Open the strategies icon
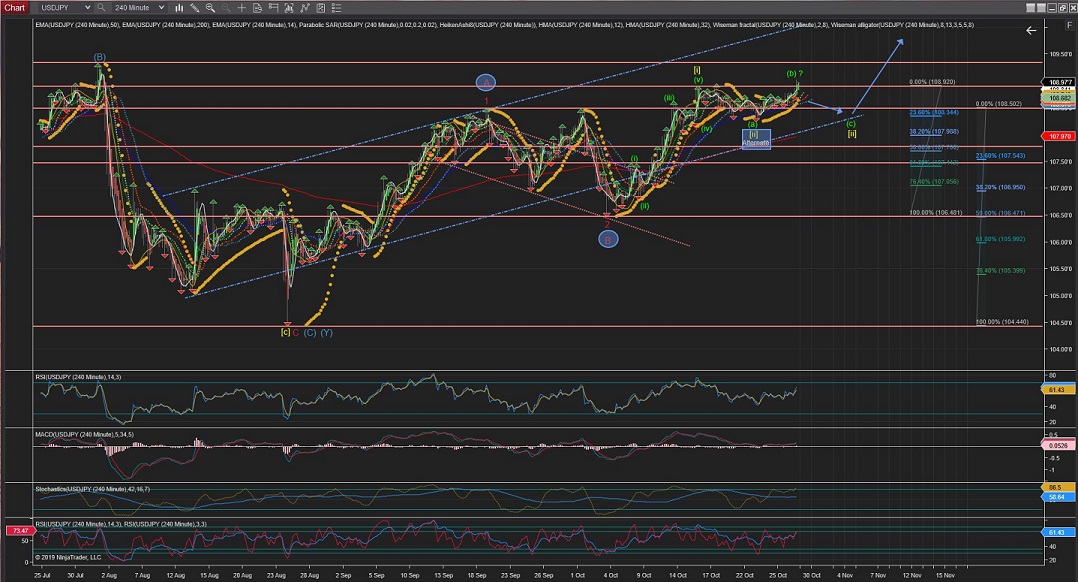 pyautogui.click(x=305, y=7)
